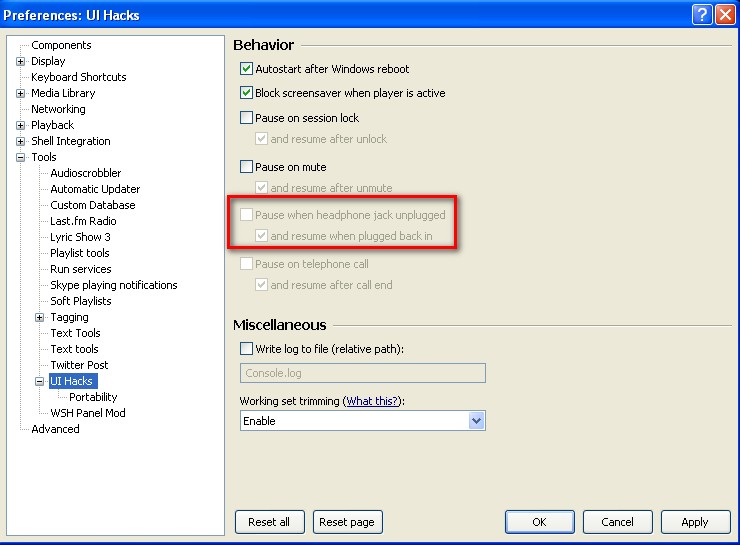Expand the Shell Integration node
Image resolution: width=740 pixels, height=545 pixels.
click(x=20, y=142)
